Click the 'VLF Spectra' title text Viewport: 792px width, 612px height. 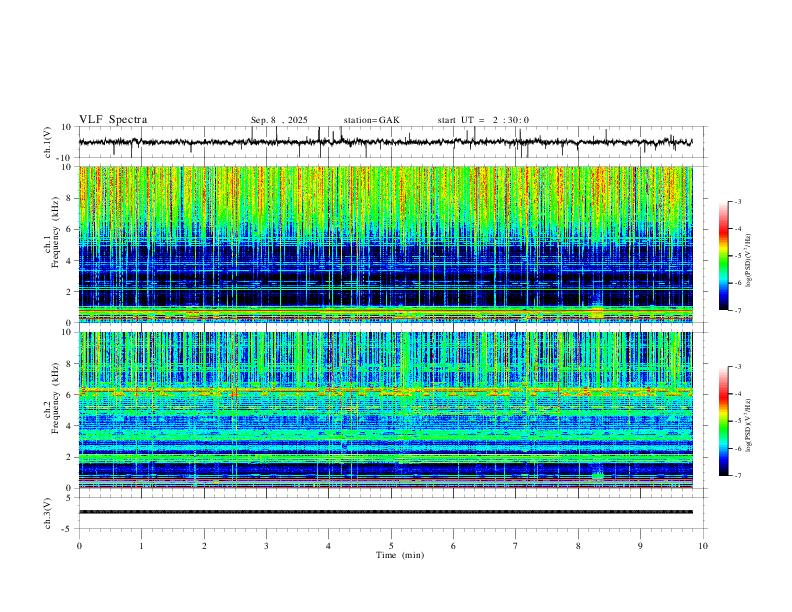pos(113,120)
